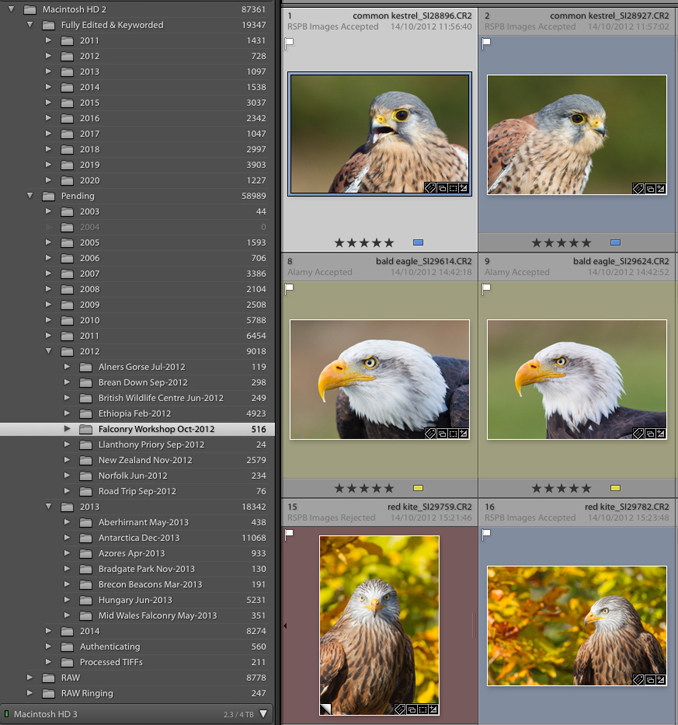Click the develop adjustments badge on common kestrel_SI28927
Viewport: 678px width, 725px height.
(x=661, y=188)
